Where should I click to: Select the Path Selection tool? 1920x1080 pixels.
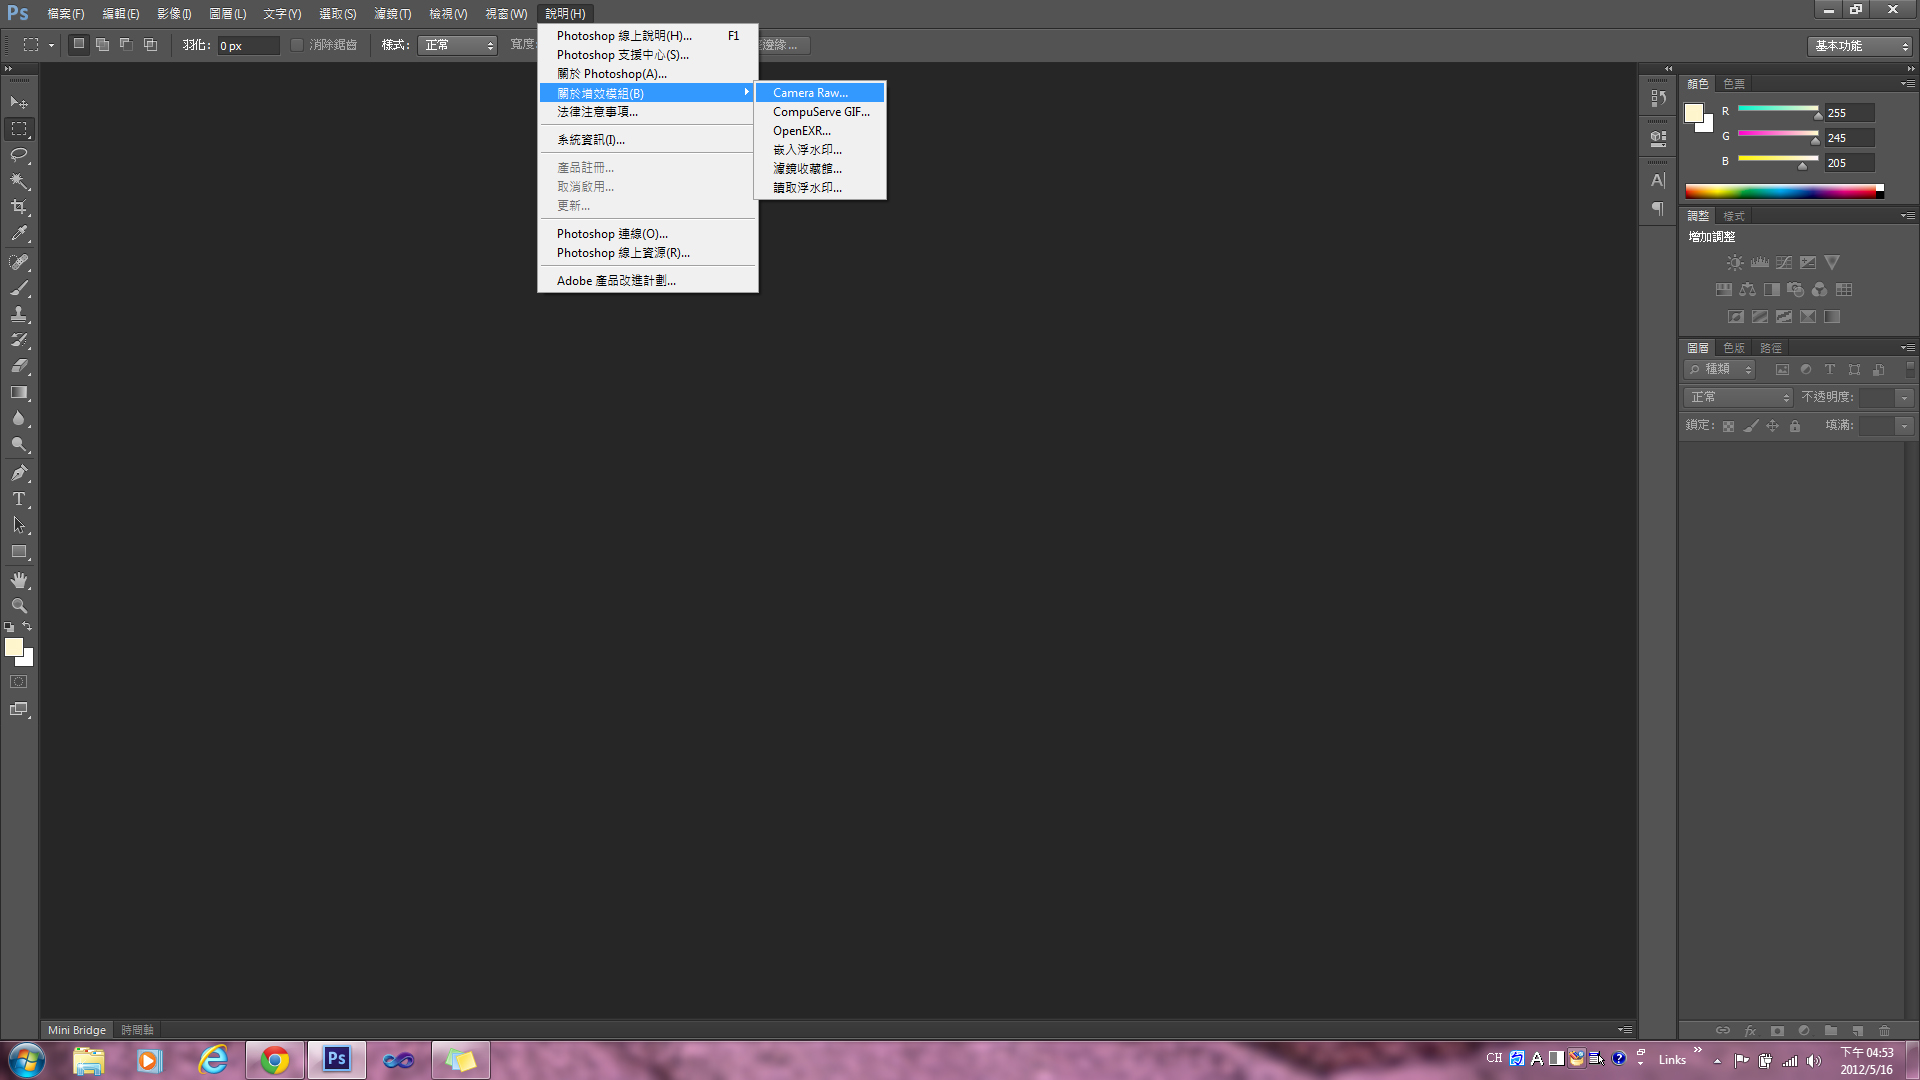(x=19, y=525)
